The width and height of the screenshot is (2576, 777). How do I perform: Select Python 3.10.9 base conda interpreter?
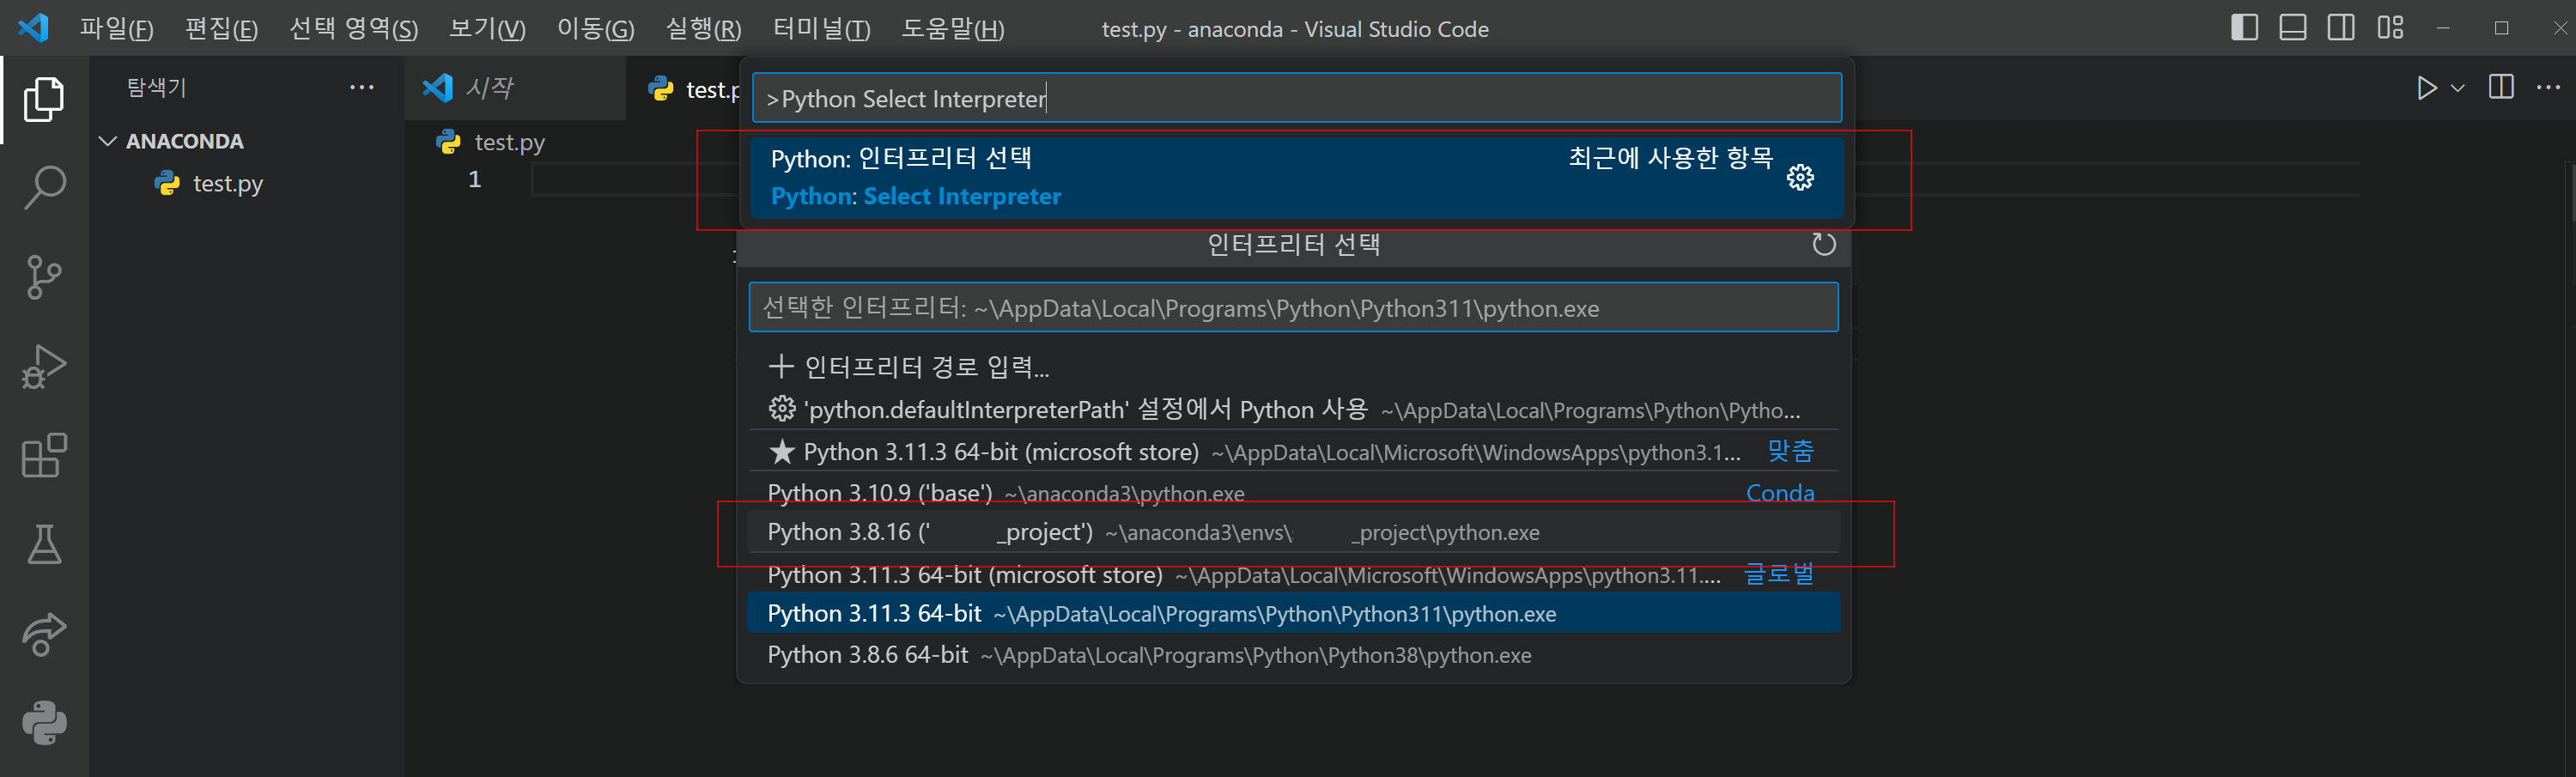tap(1293, 492)
